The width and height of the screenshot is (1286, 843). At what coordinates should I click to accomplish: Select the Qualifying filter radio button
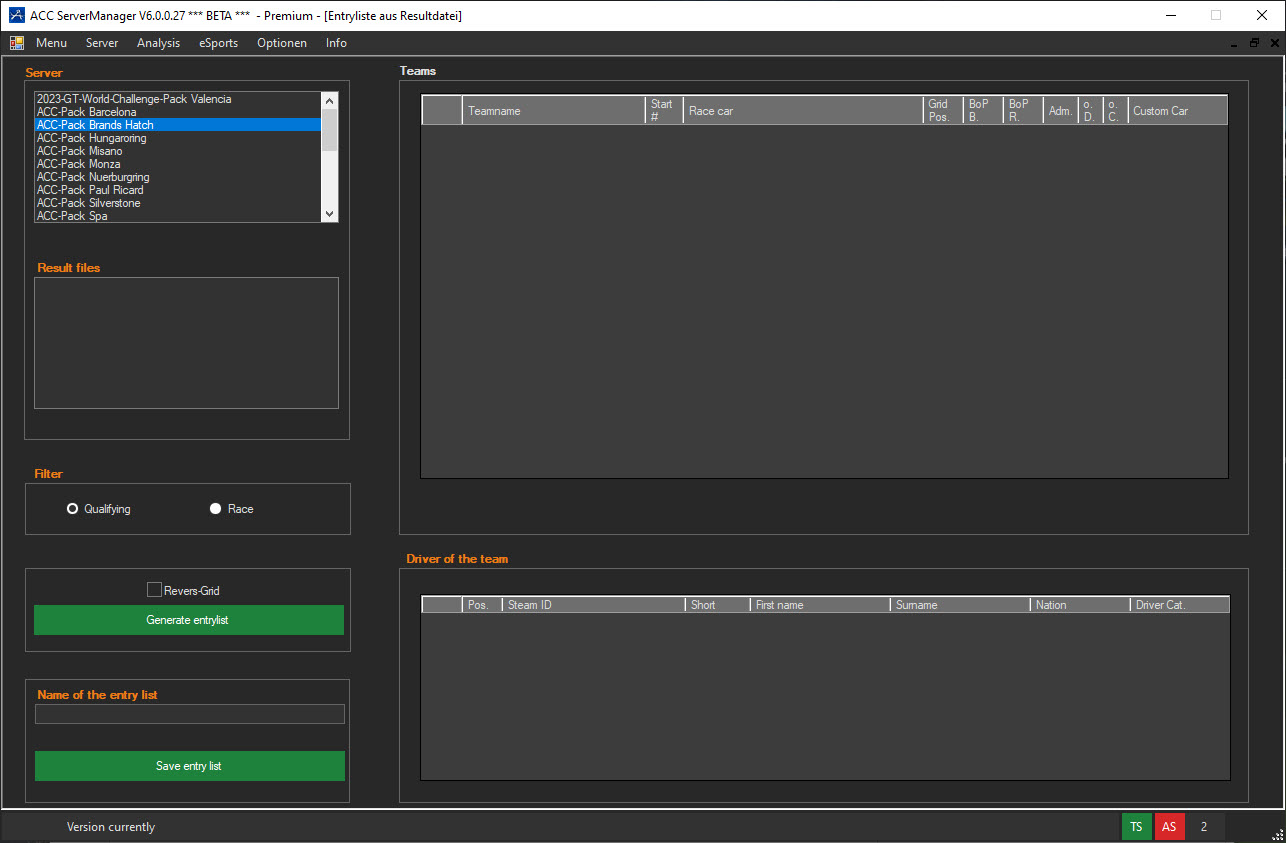[x=72, y=509]
